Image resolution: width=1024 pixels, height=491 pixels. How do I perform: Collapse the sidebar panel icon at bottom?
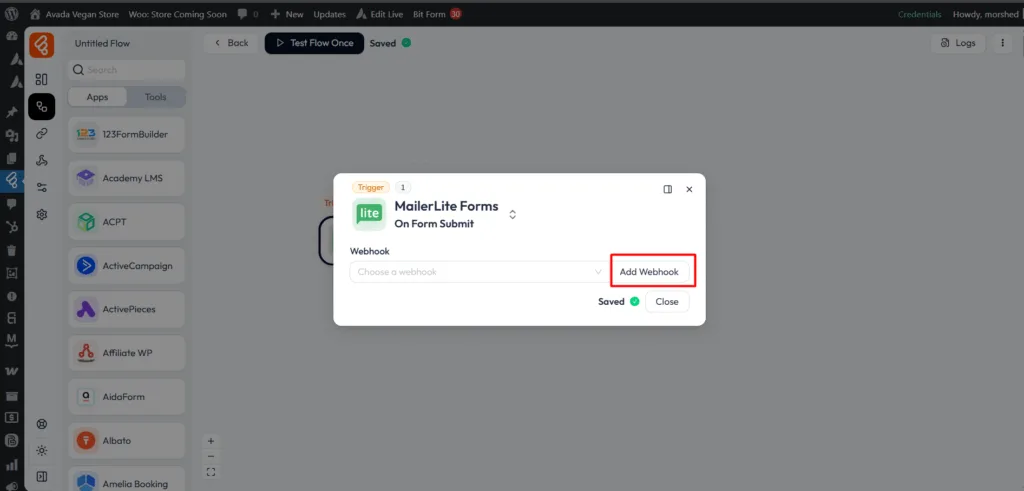42,477
